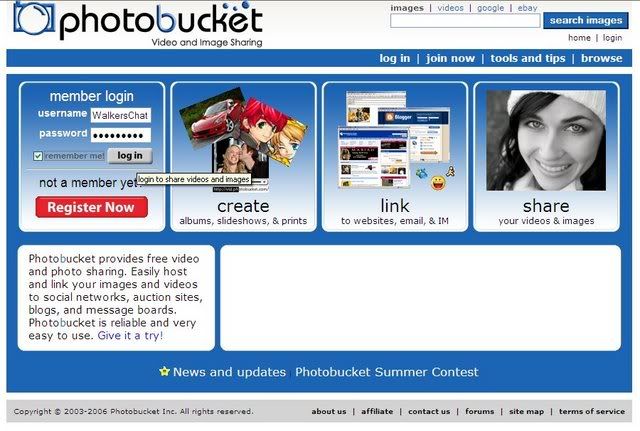Click the 'Video and Image Sharing' tagline
The image size is (640, 431).
click(207, 42)
